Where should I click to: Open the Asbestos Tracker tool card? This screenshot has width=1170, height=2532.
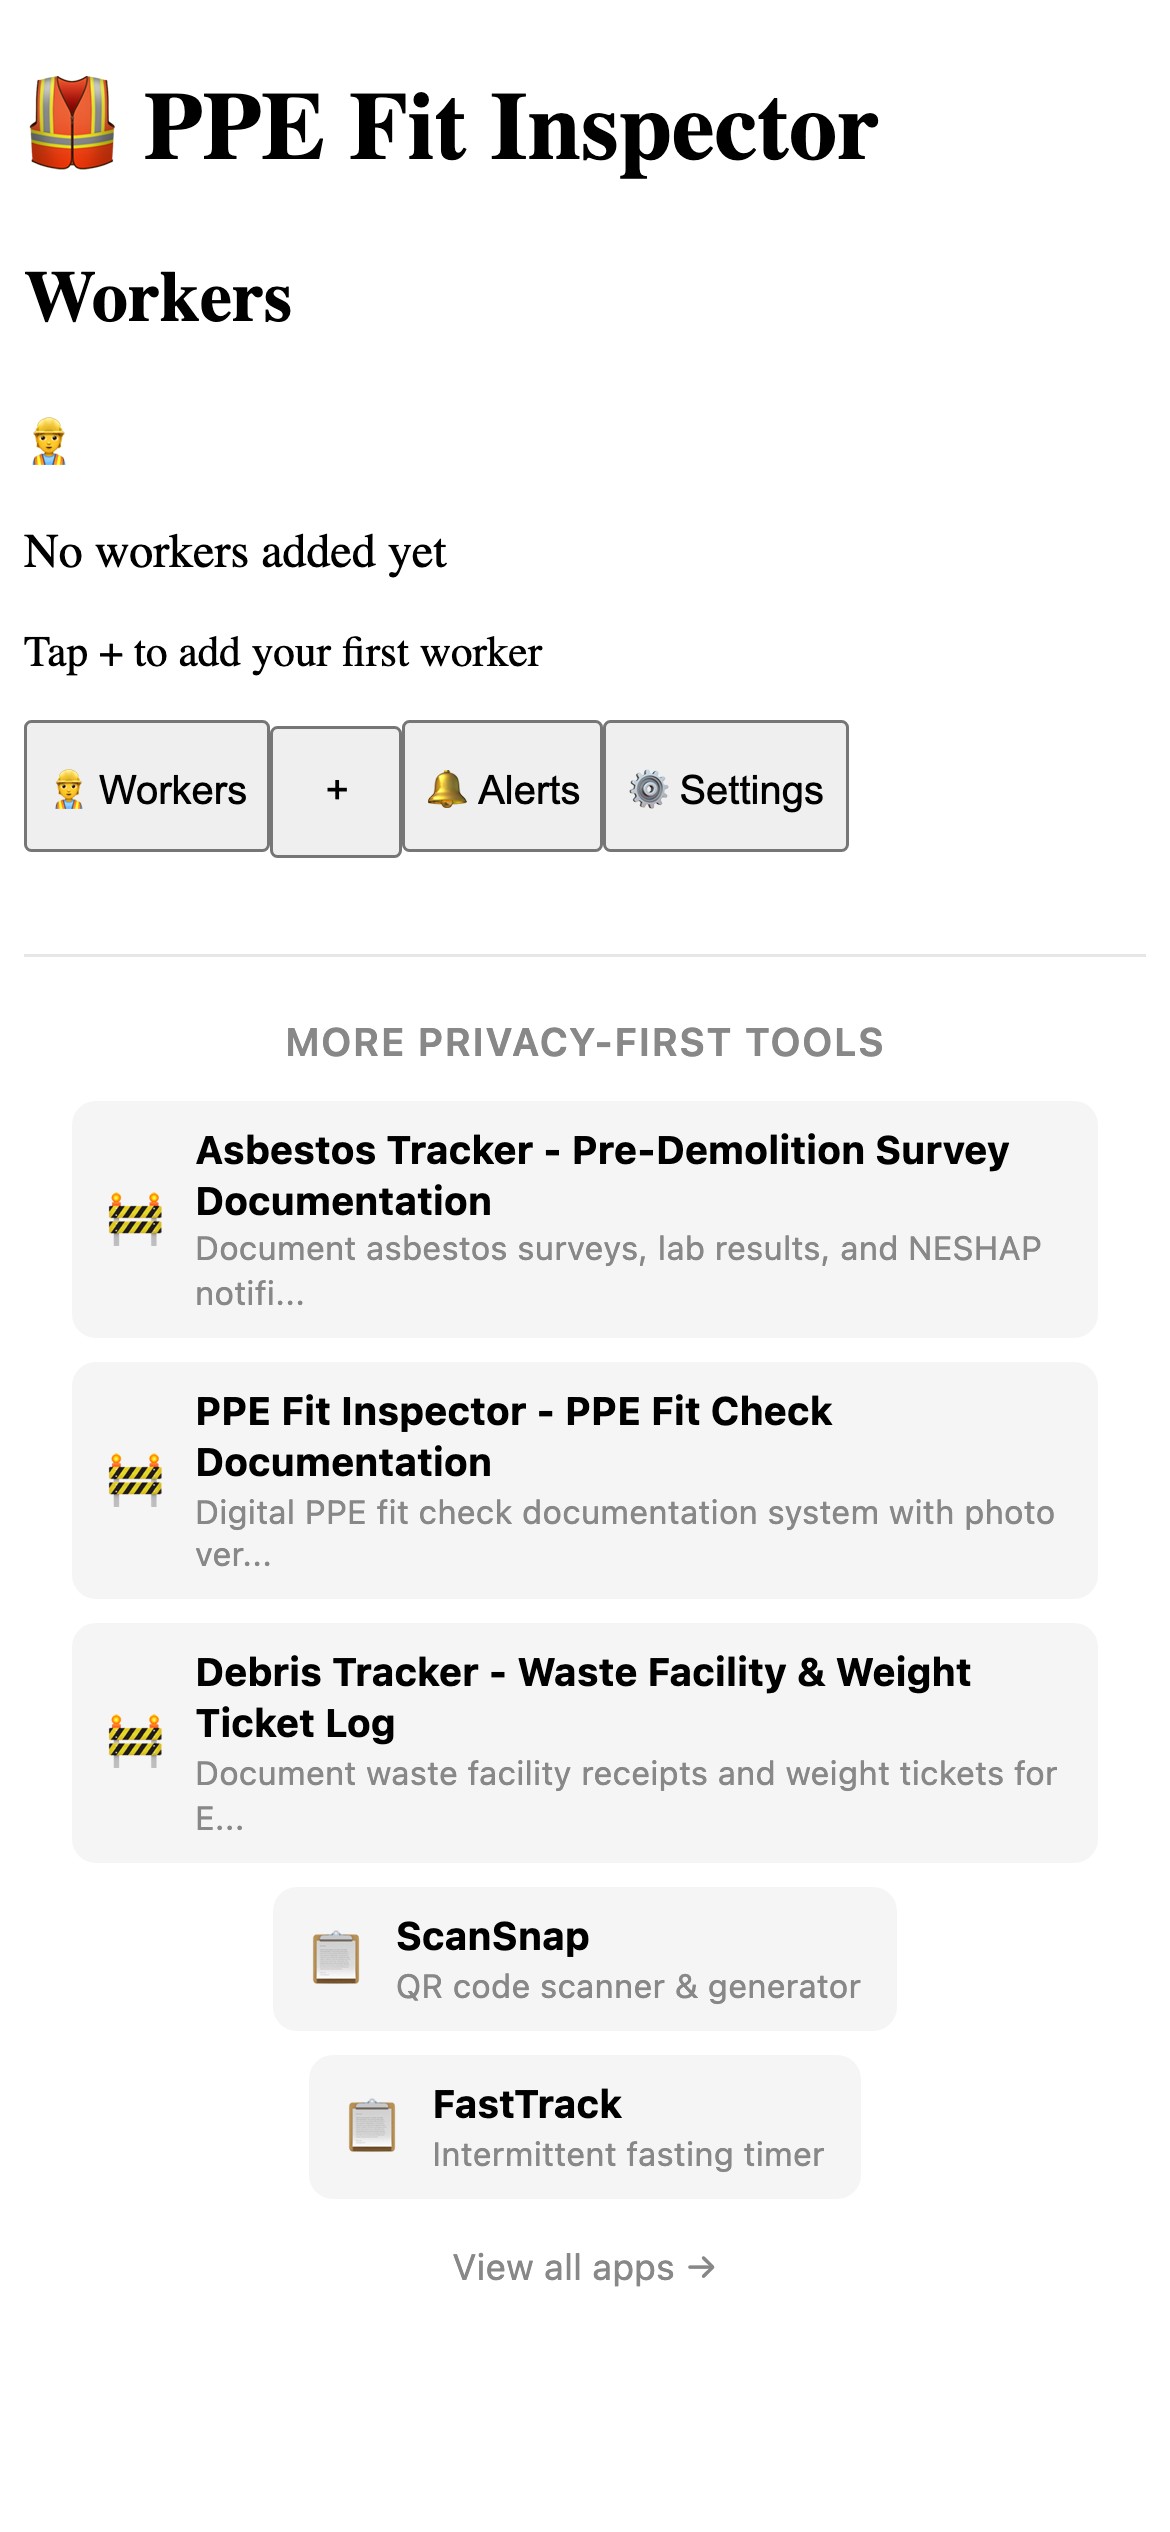click(584, 1218)
